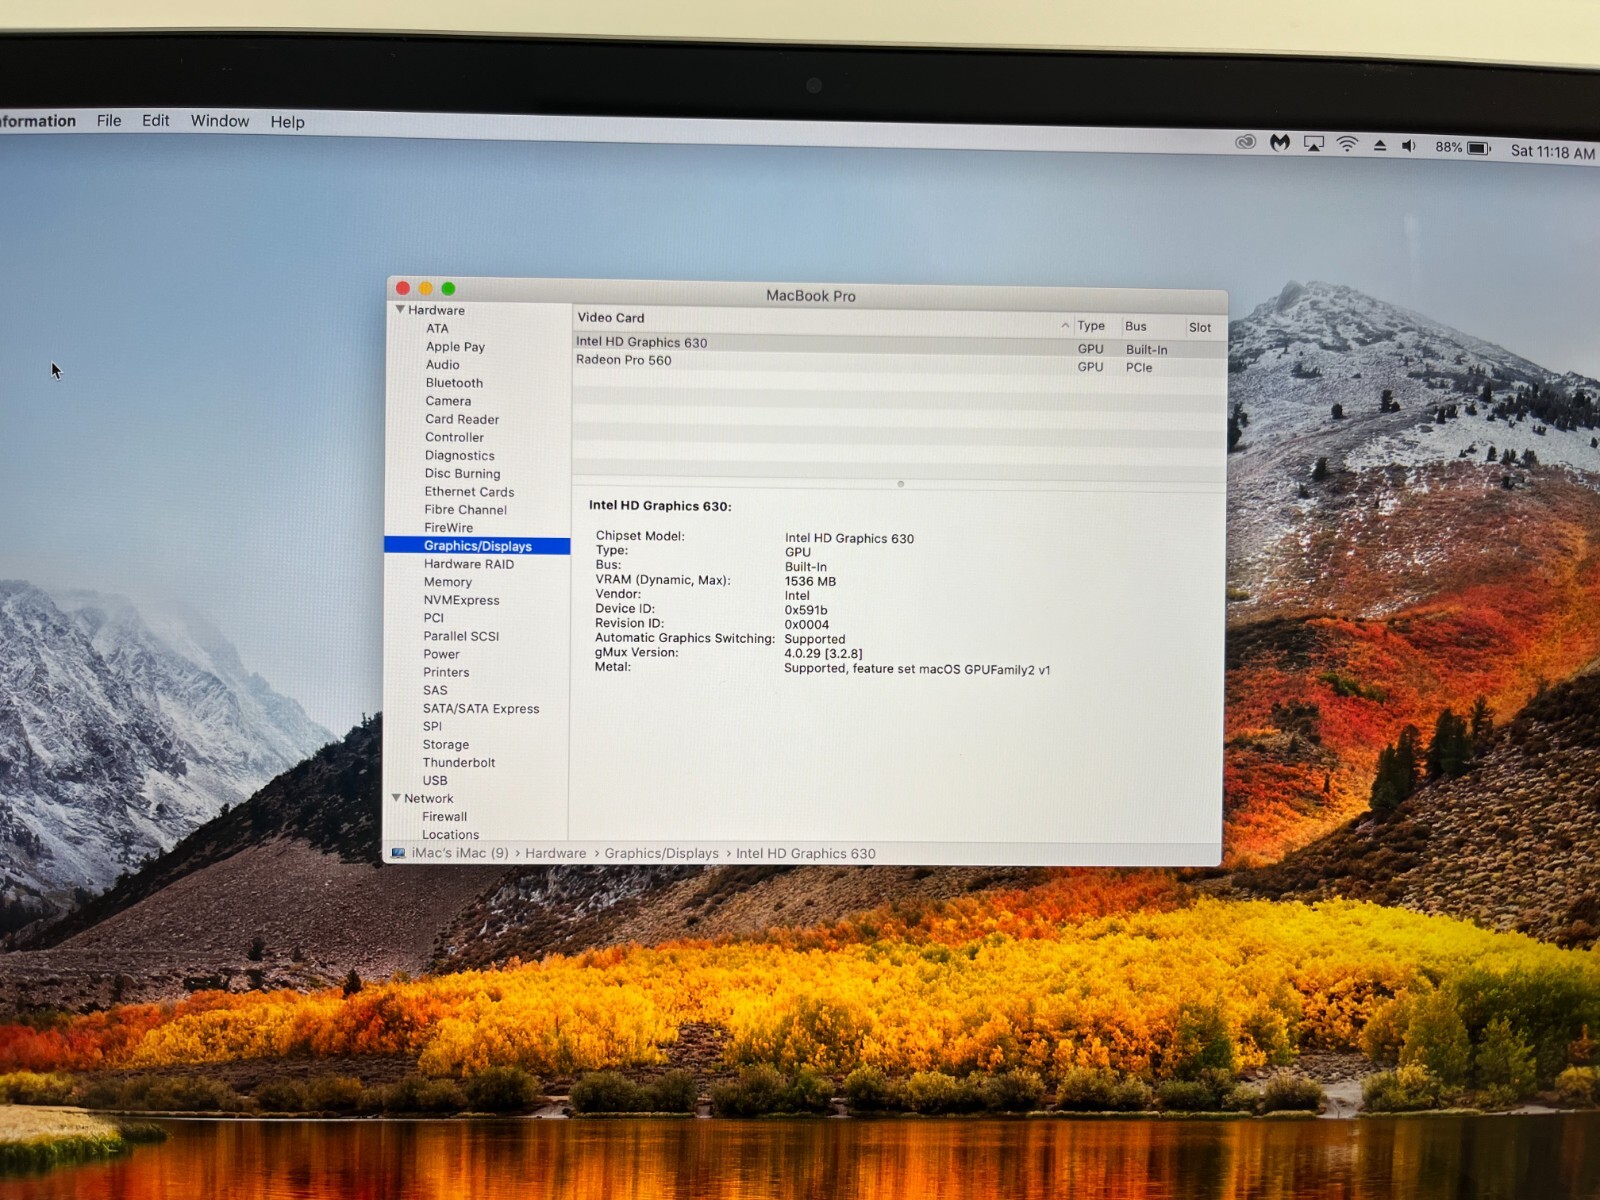
Task: Select Storage in the sidebar
Action: click(446, 744)
